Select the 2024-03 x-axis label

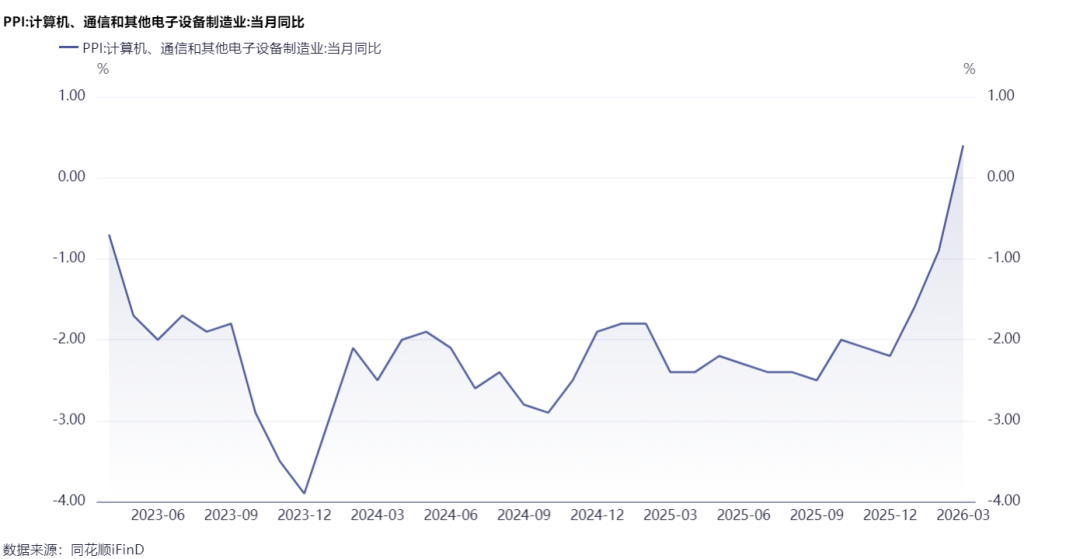pyautogui.click(x=377, y=515)
